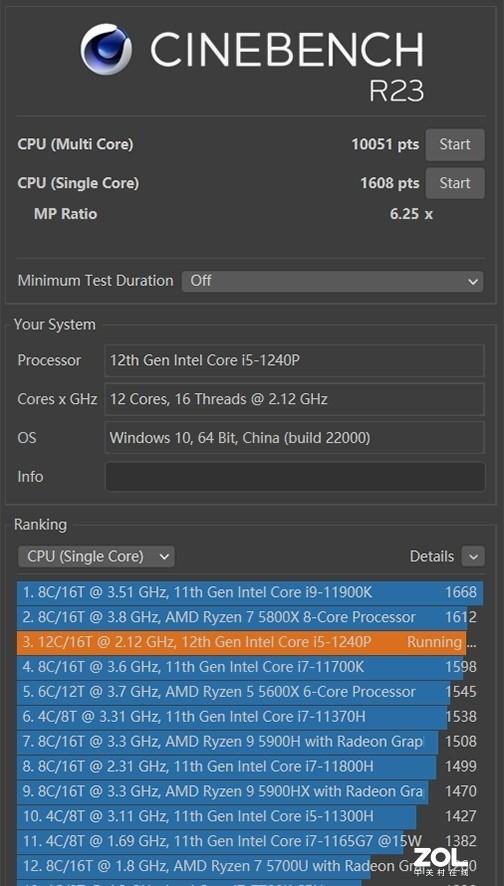This screenshot has height=886, width=504.
Task: Expand the Details chevron in Ranking
Action: pyautogui.click(x=473, y=557)
